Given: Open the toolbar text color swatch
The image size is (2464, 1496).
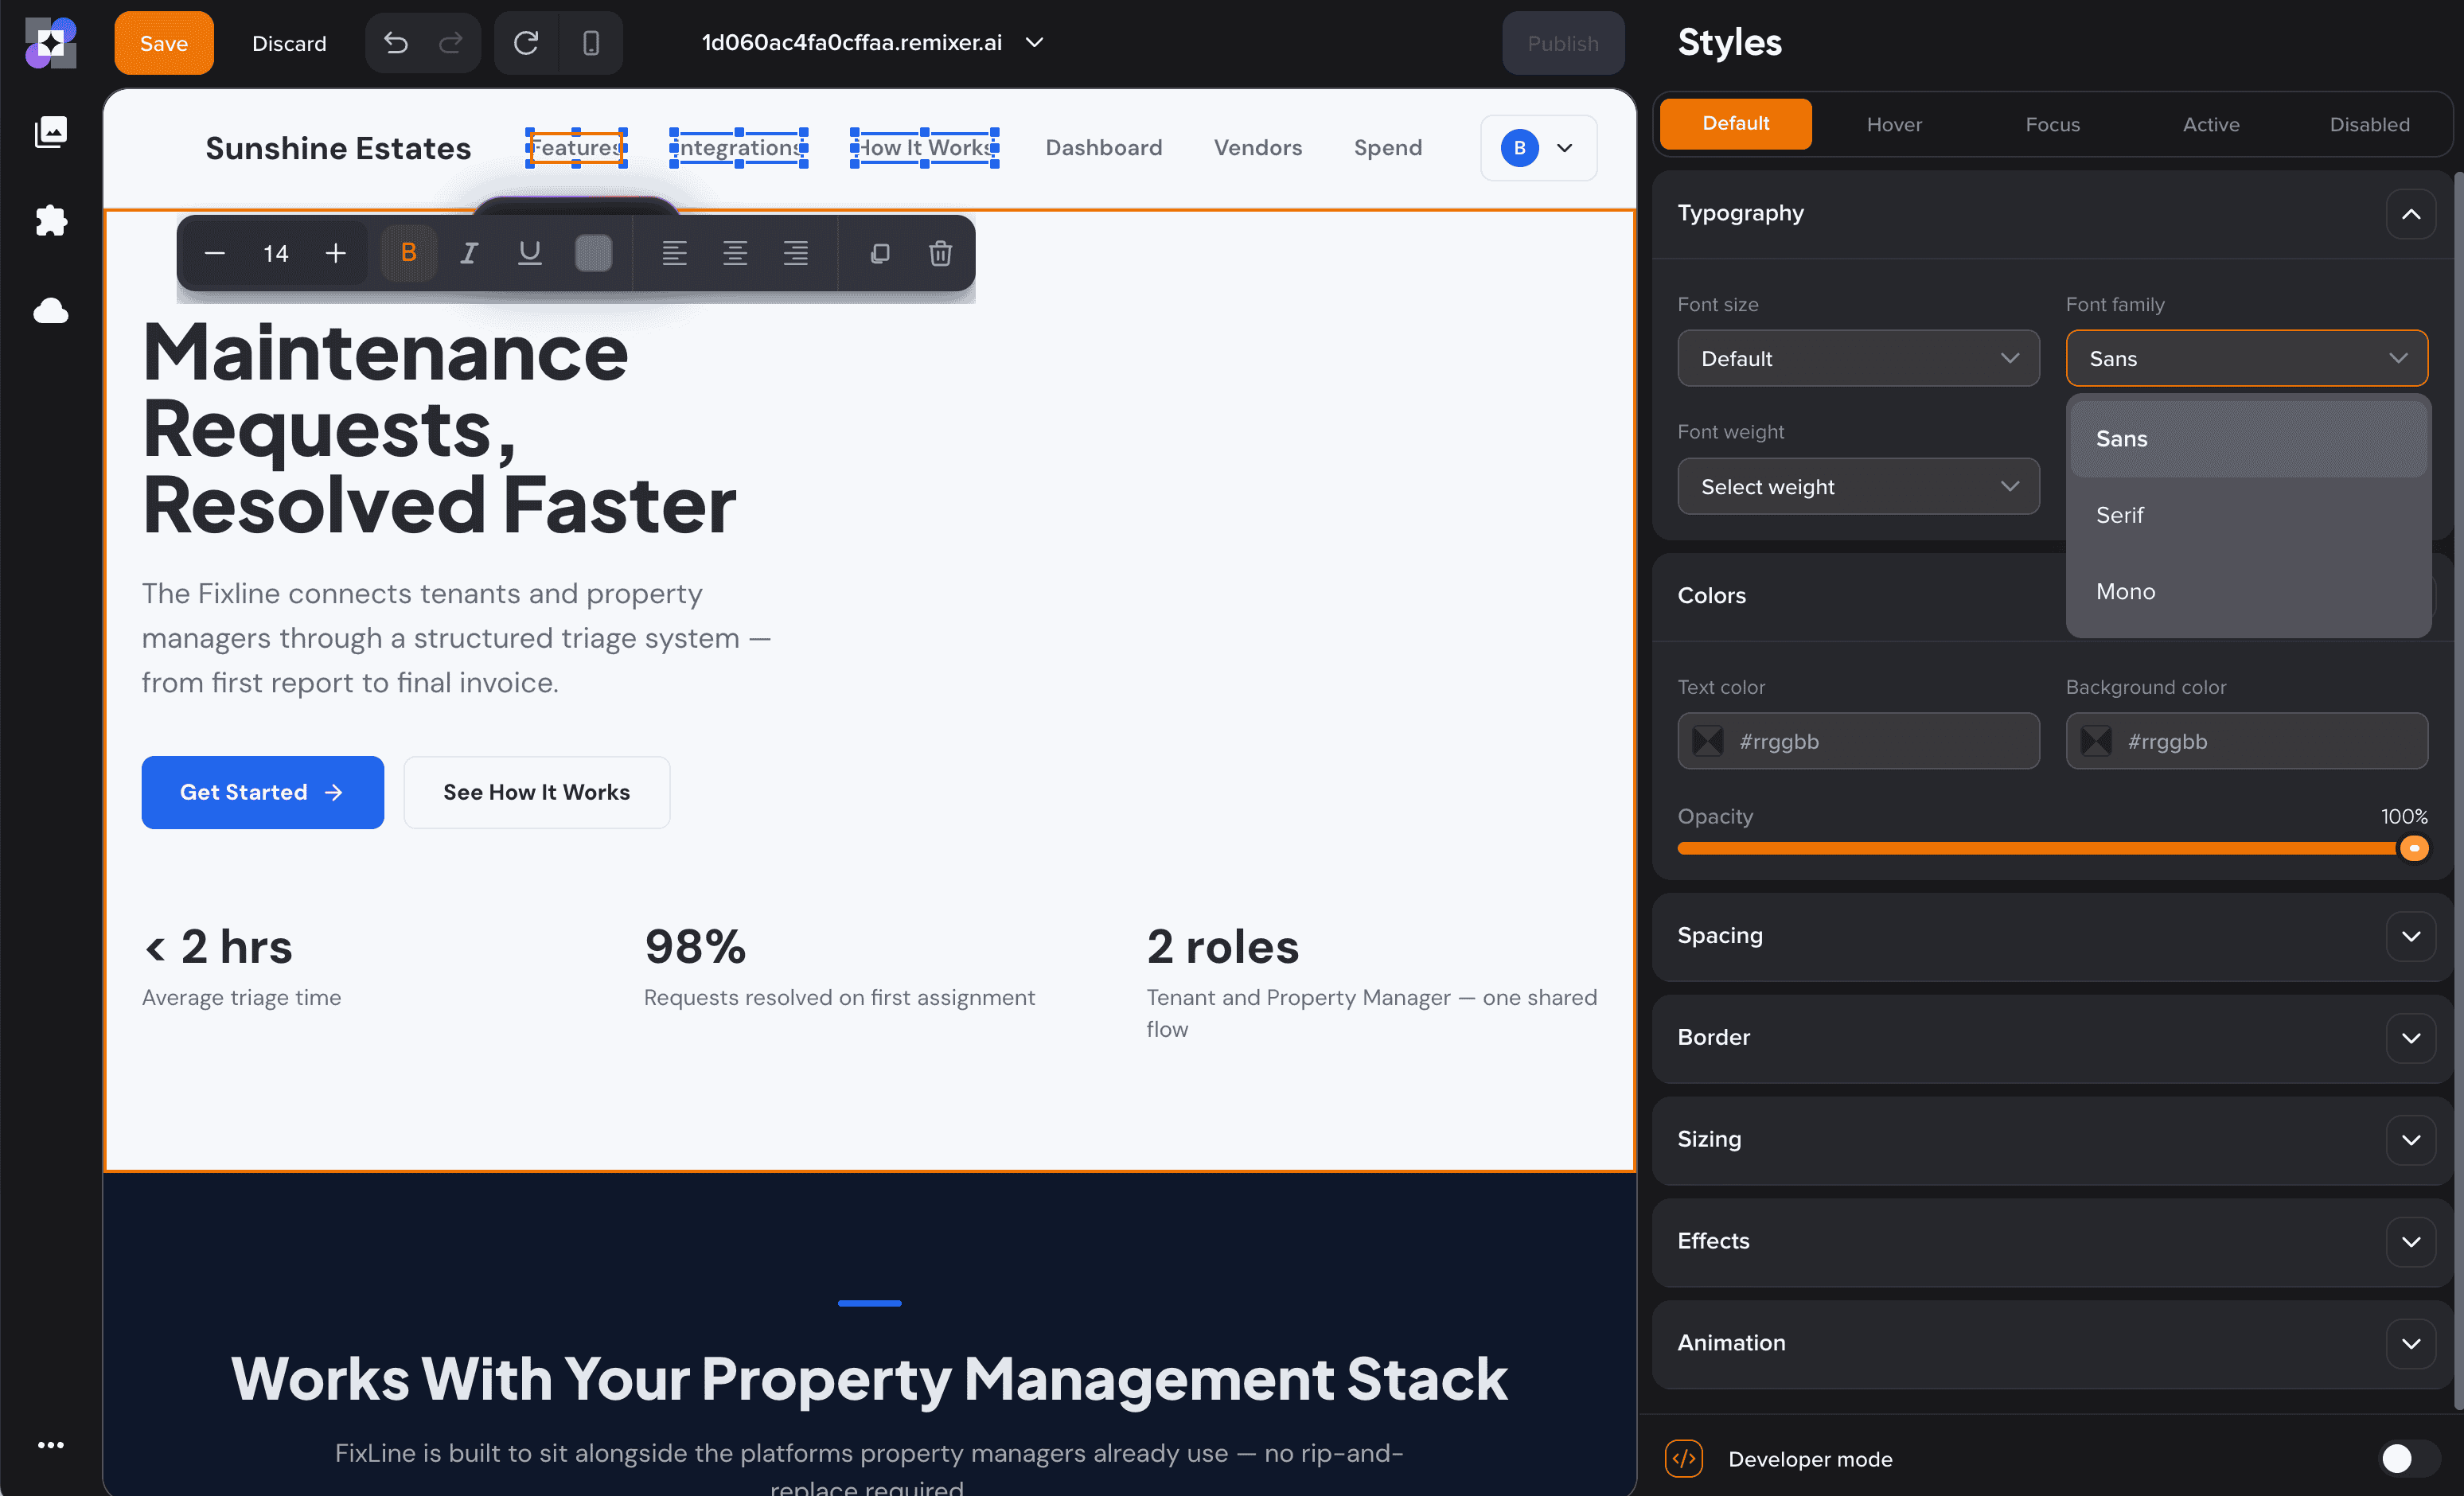Looking at the screenshot, I should point(593,253).
